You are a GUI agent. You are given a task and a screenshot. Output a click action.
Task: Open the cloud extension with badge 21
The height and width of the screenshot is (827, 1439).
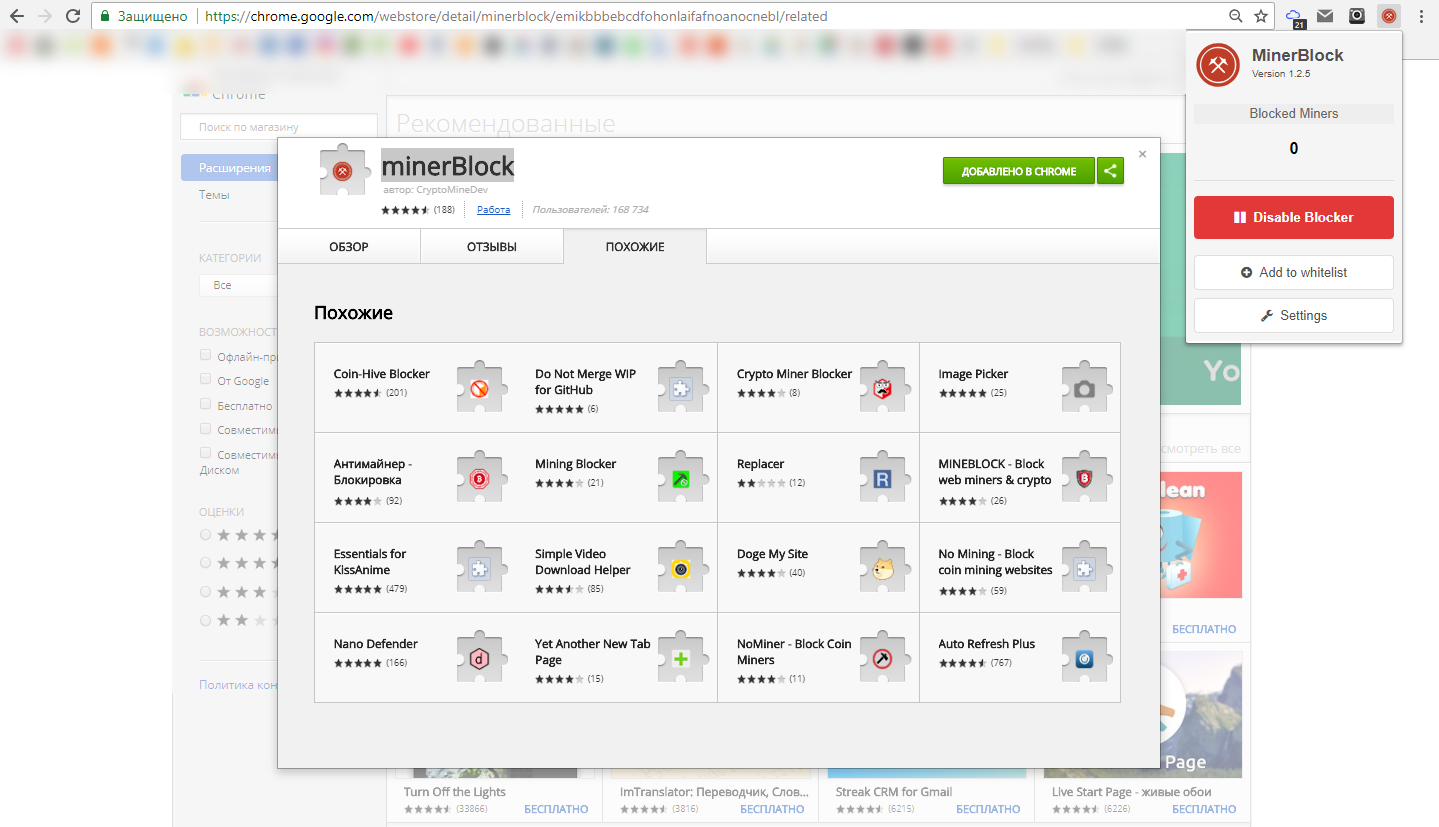point(1296,17)
